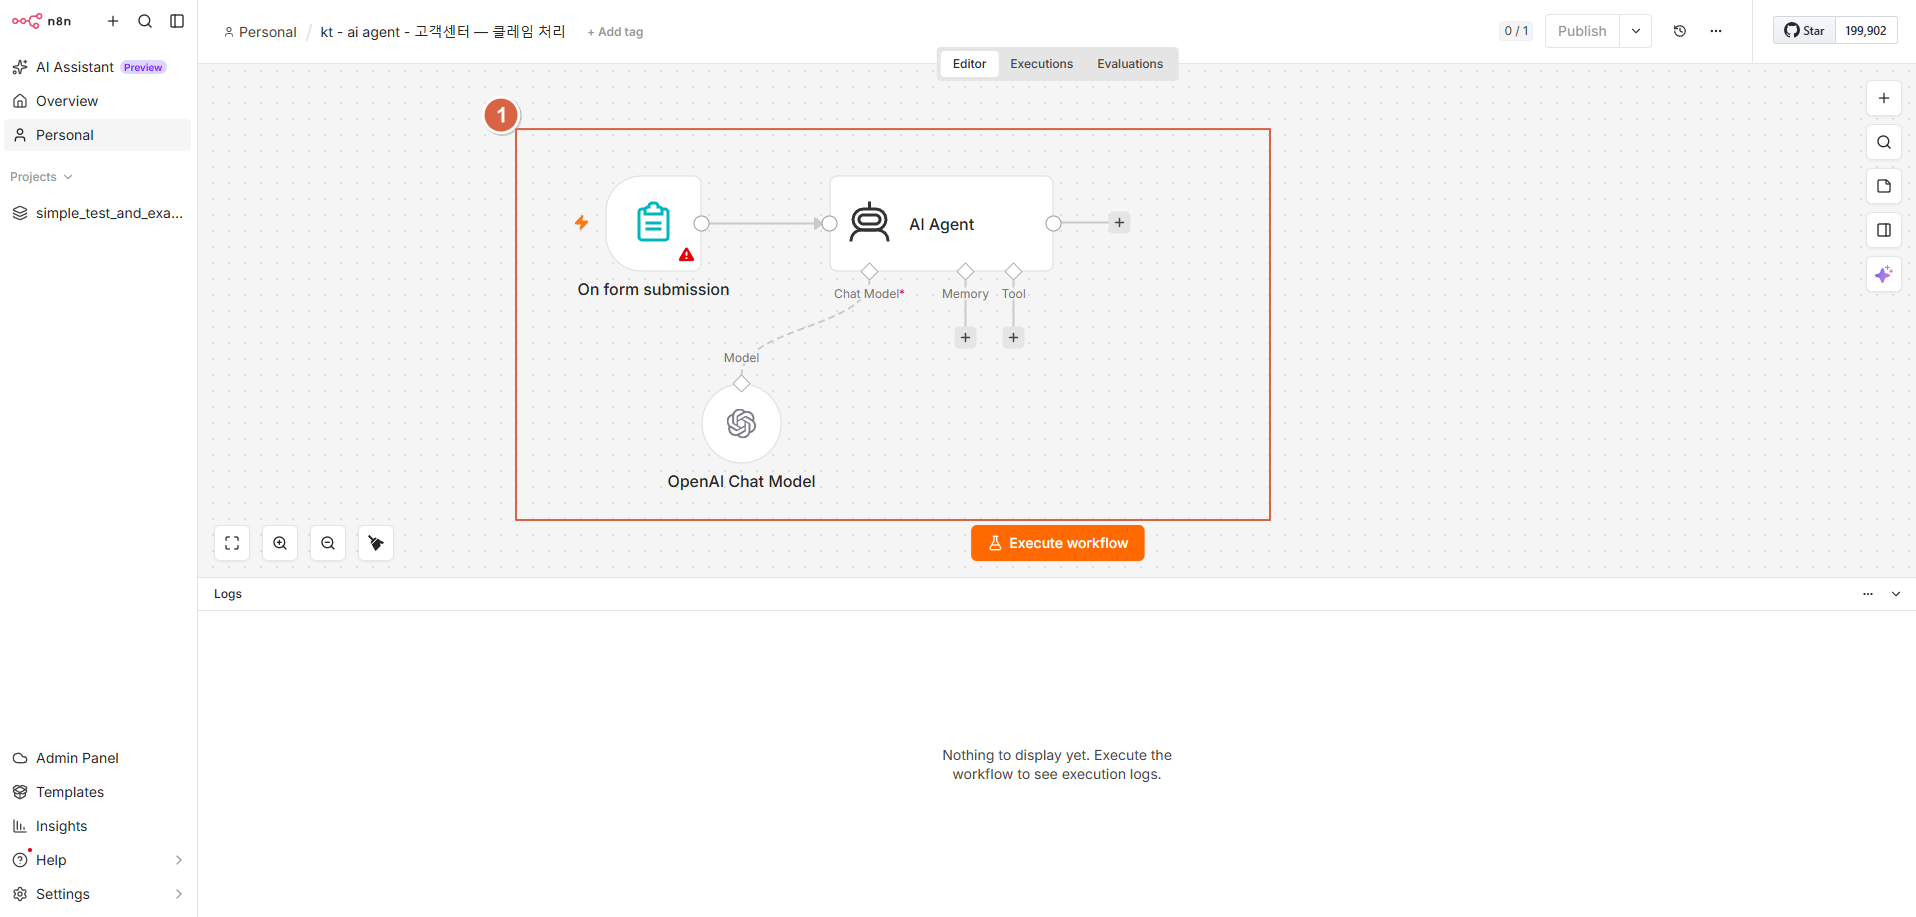Viewport: 1916px width, 917px height.
Task: Click Execute workflow button
Action: [x=1057, y=543]
